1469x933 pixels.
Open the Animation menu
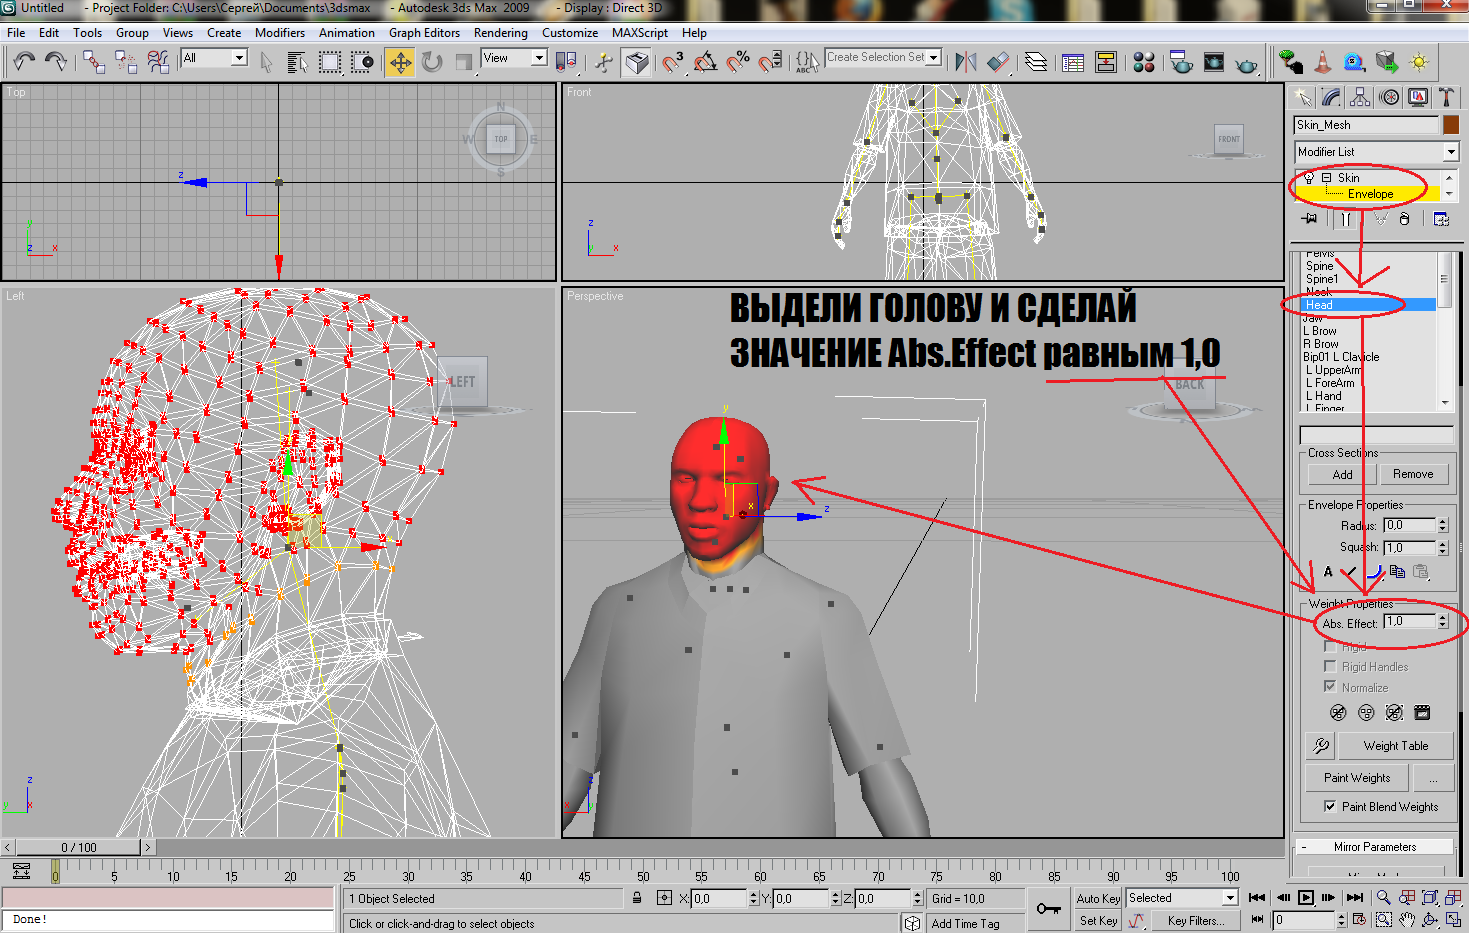coord(346,33)
